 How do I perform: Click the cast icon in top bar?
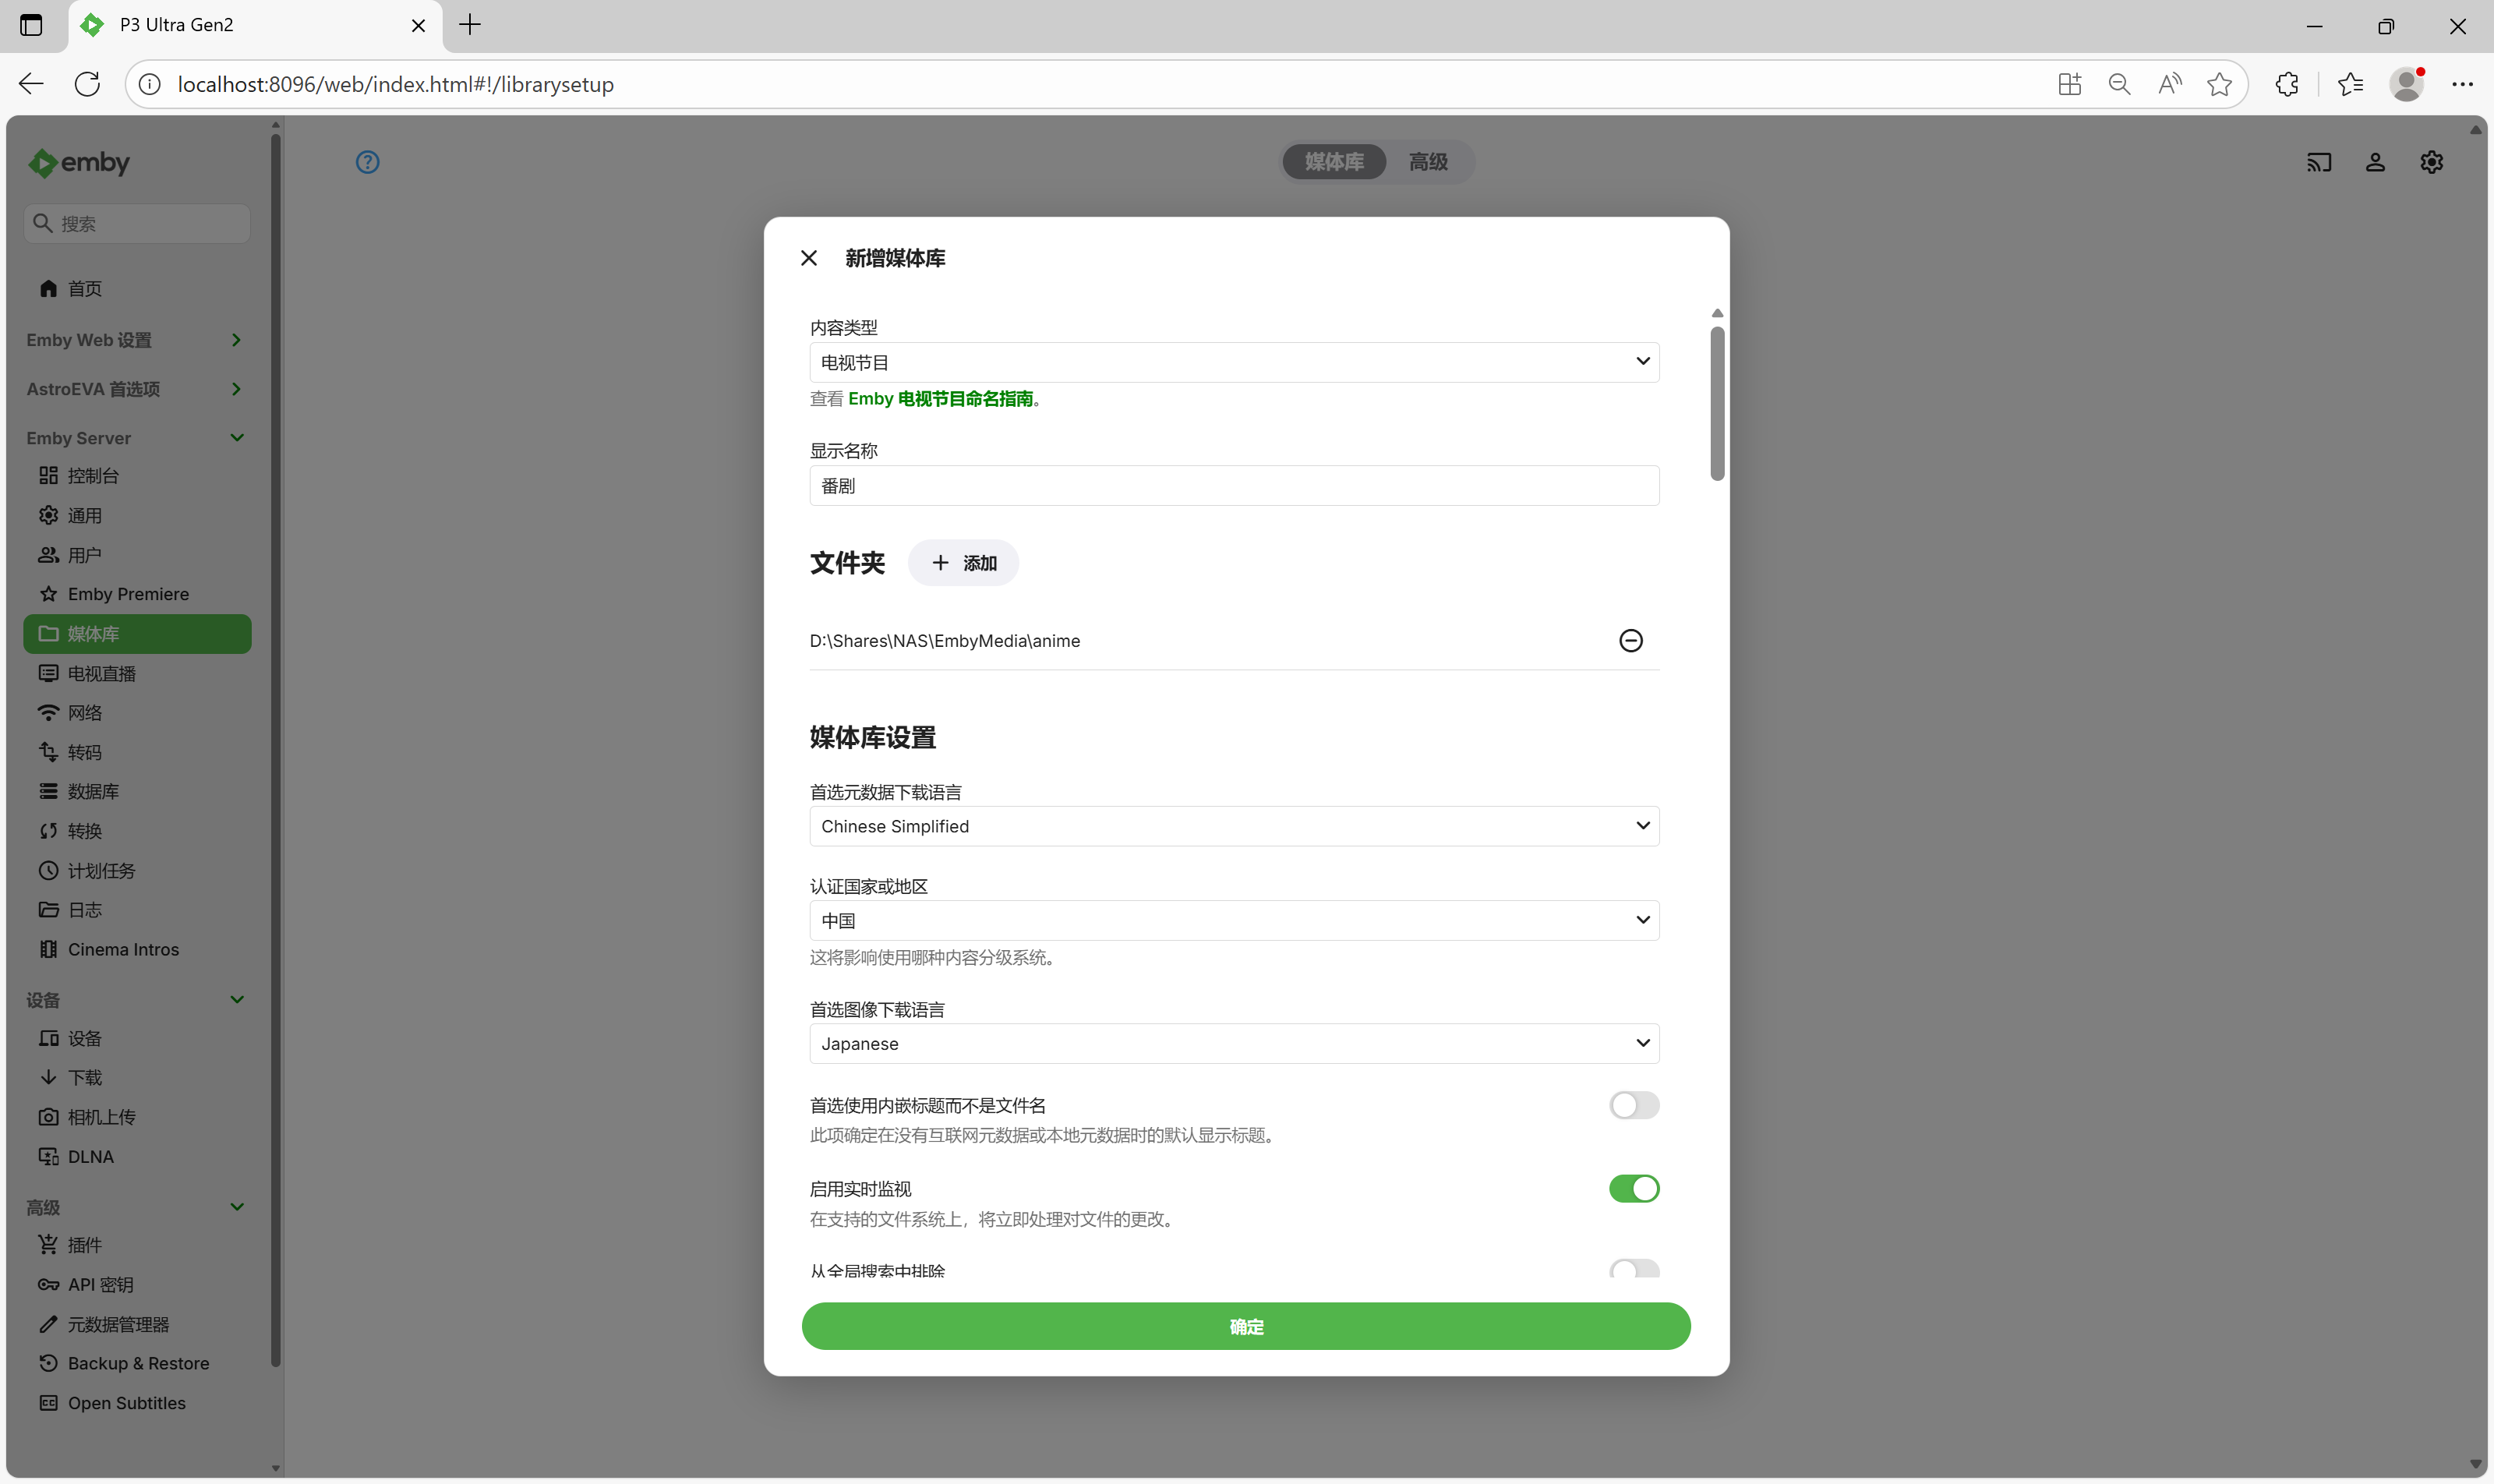tap(2319, 161)
